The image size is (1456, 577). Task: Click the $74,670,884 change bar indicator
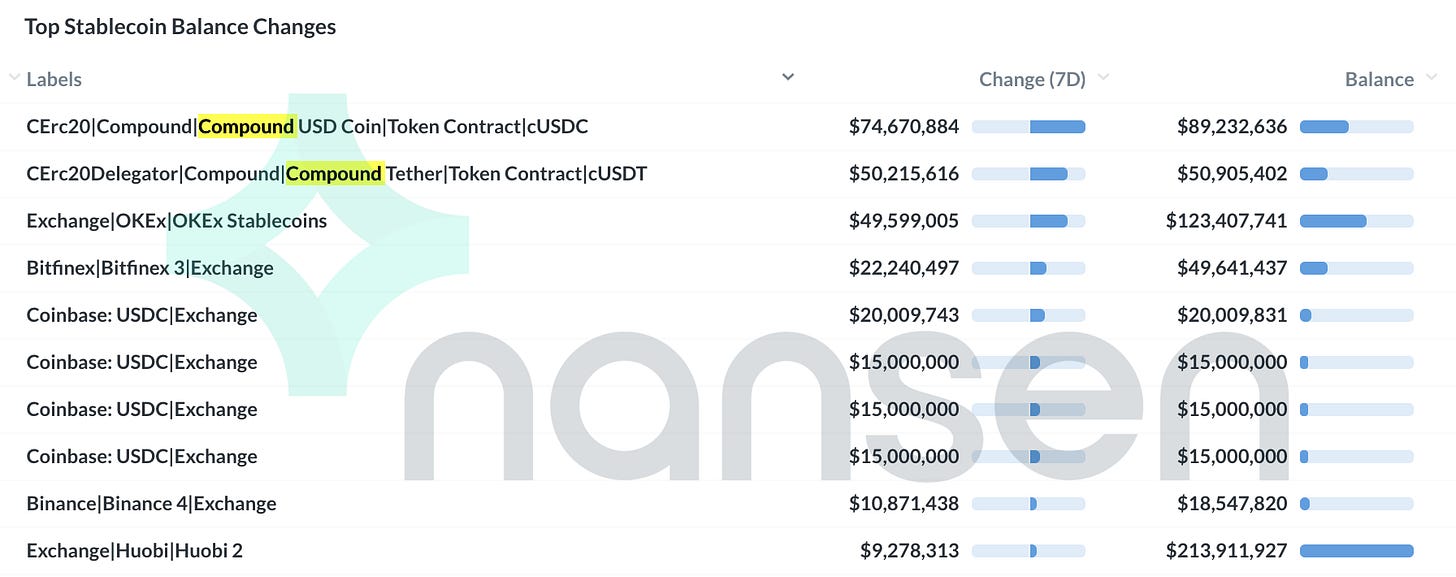[x=1028, y=127]
